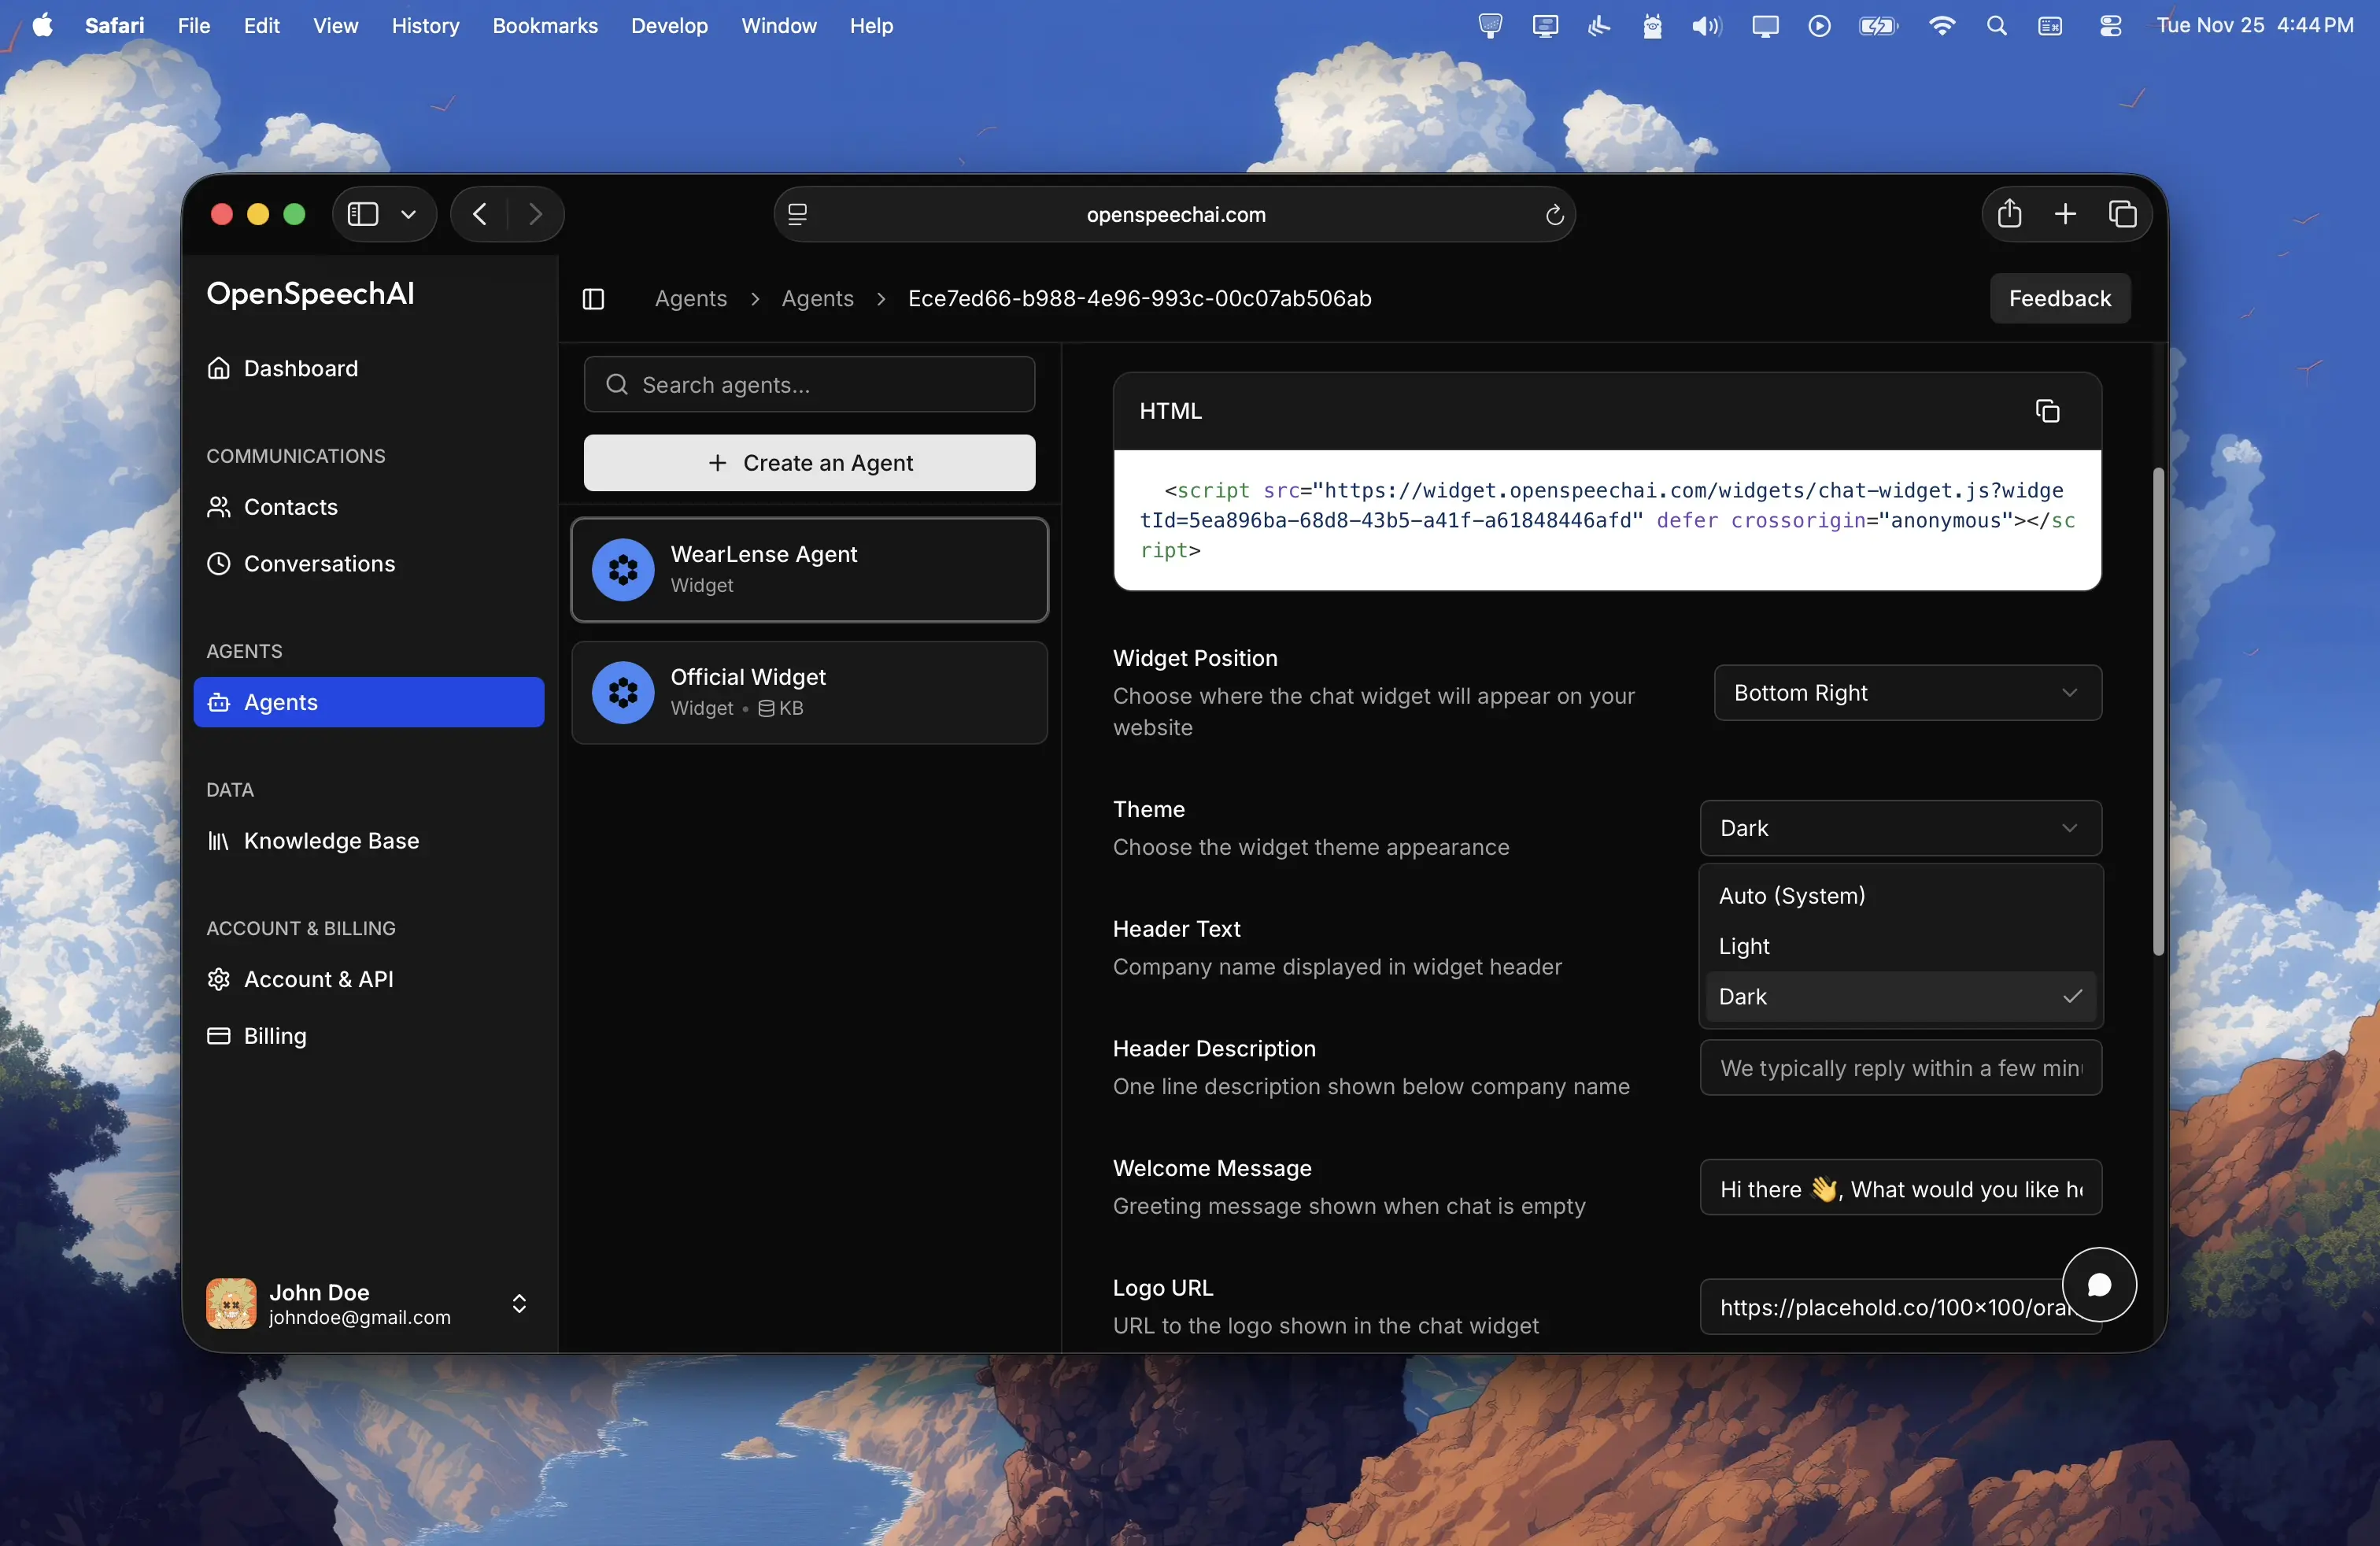Viewport: 2380px width, 1546px height.
Task: Edit the Logo URL field
Action: [1900, 1307]
